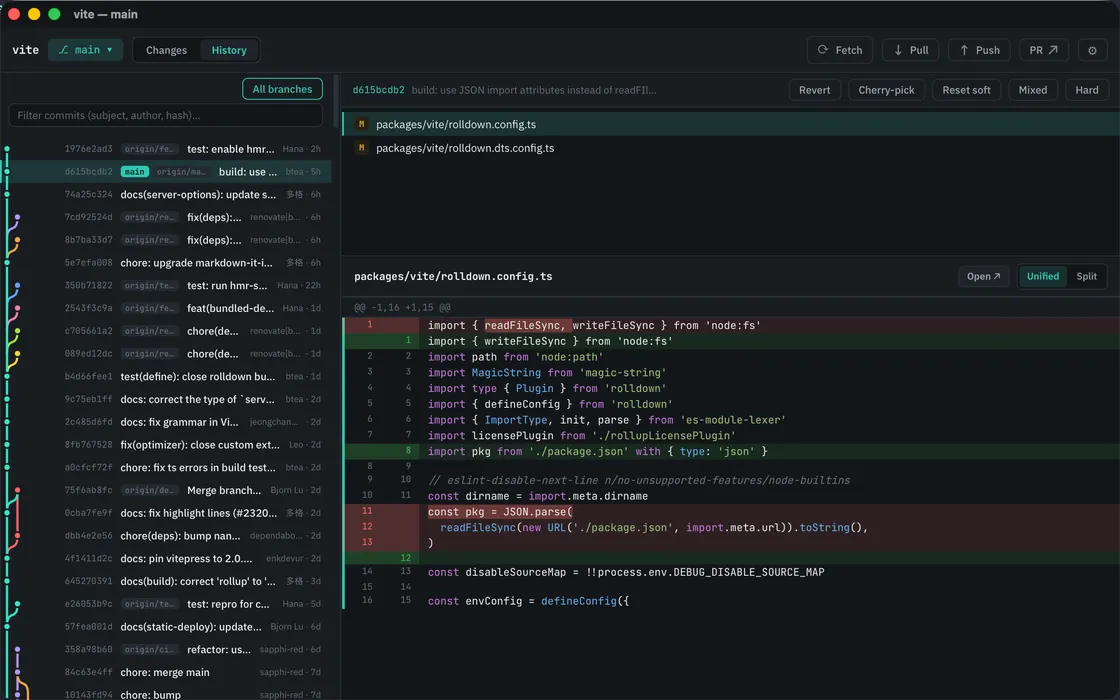Select commit 7cd92524d fix(deps)

pos(166,217)
